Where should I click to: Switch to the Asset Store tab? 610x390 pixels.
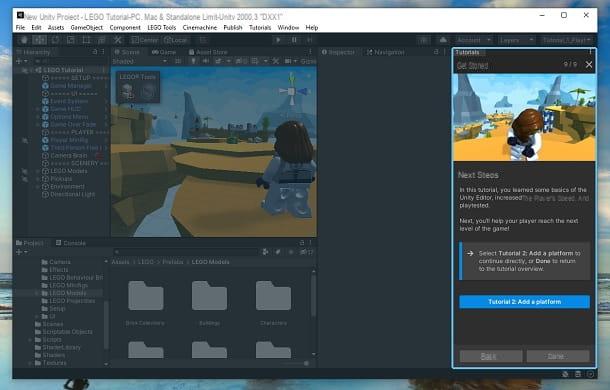coord(208,52)
